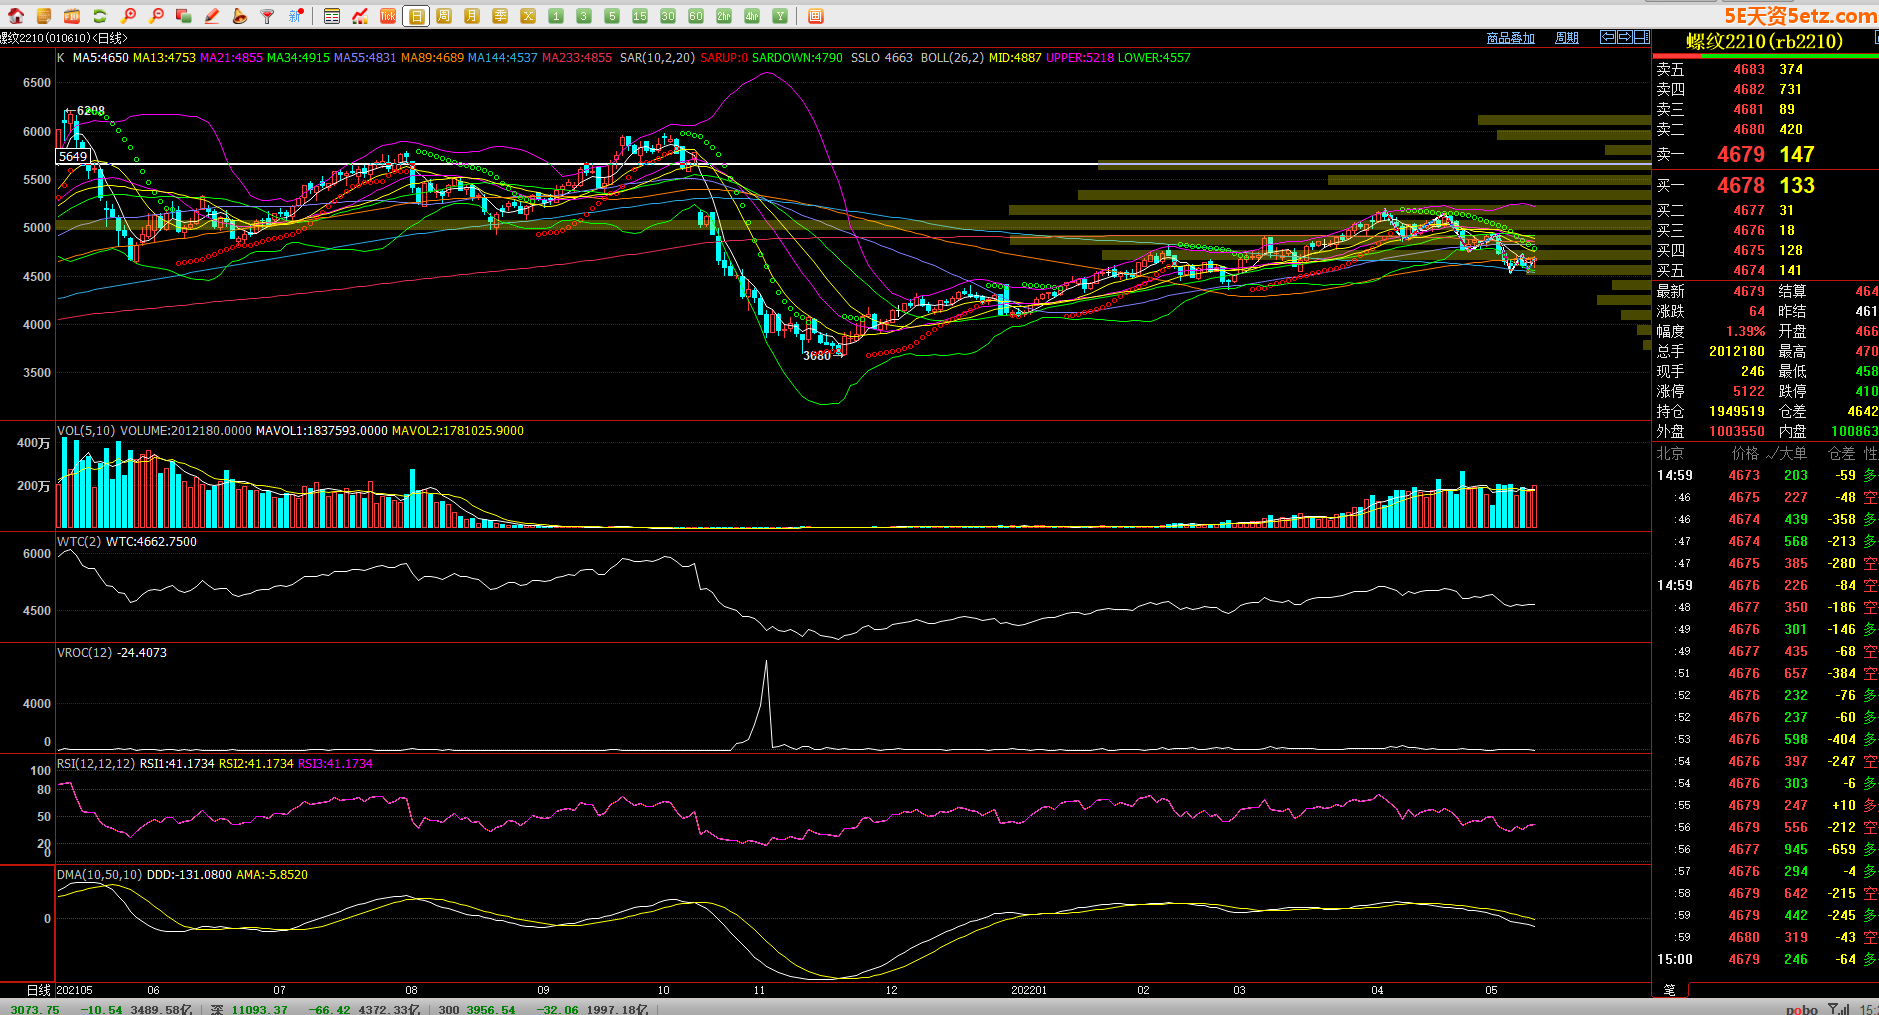Switch to 60-minute chart
This screenshot has height=1015, width=1879.
click(696, 16)
